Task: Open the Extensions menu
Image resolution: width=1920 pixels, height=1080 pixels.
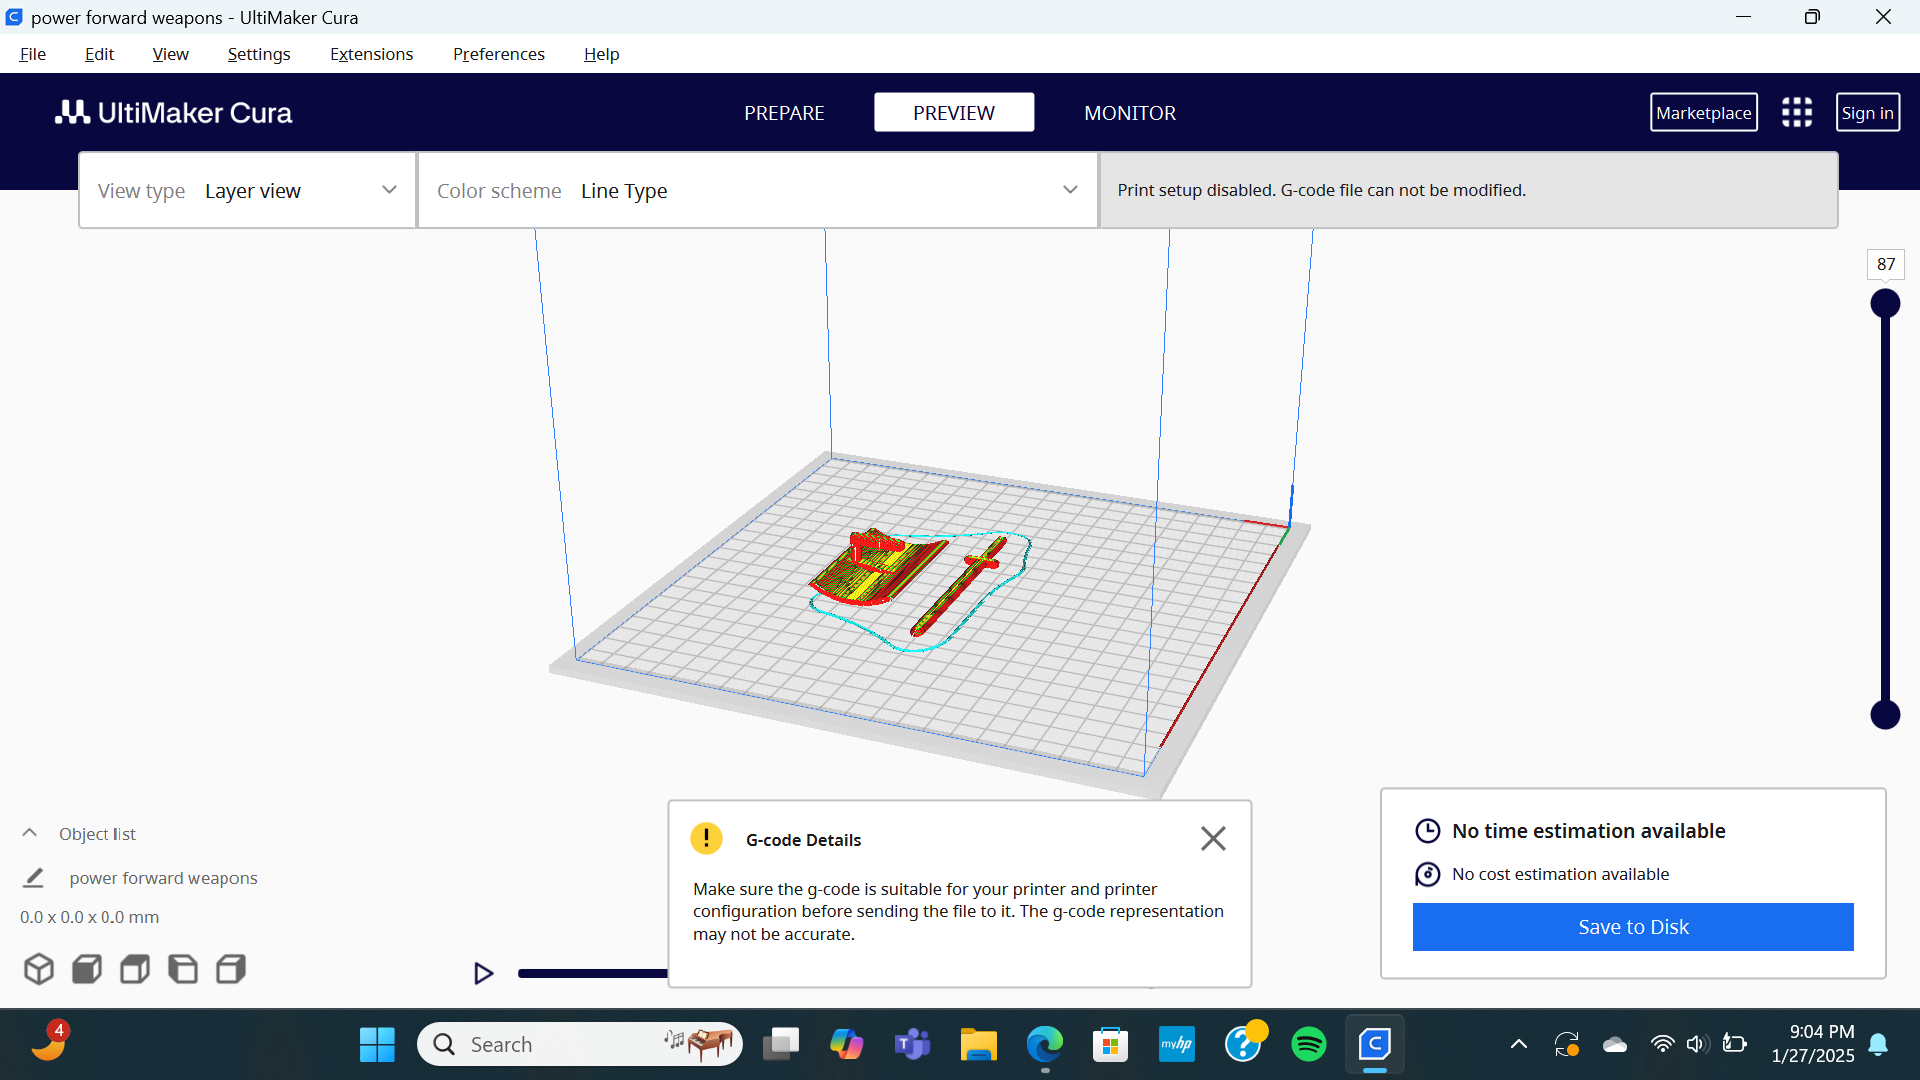Action: (x=371, y=54)
